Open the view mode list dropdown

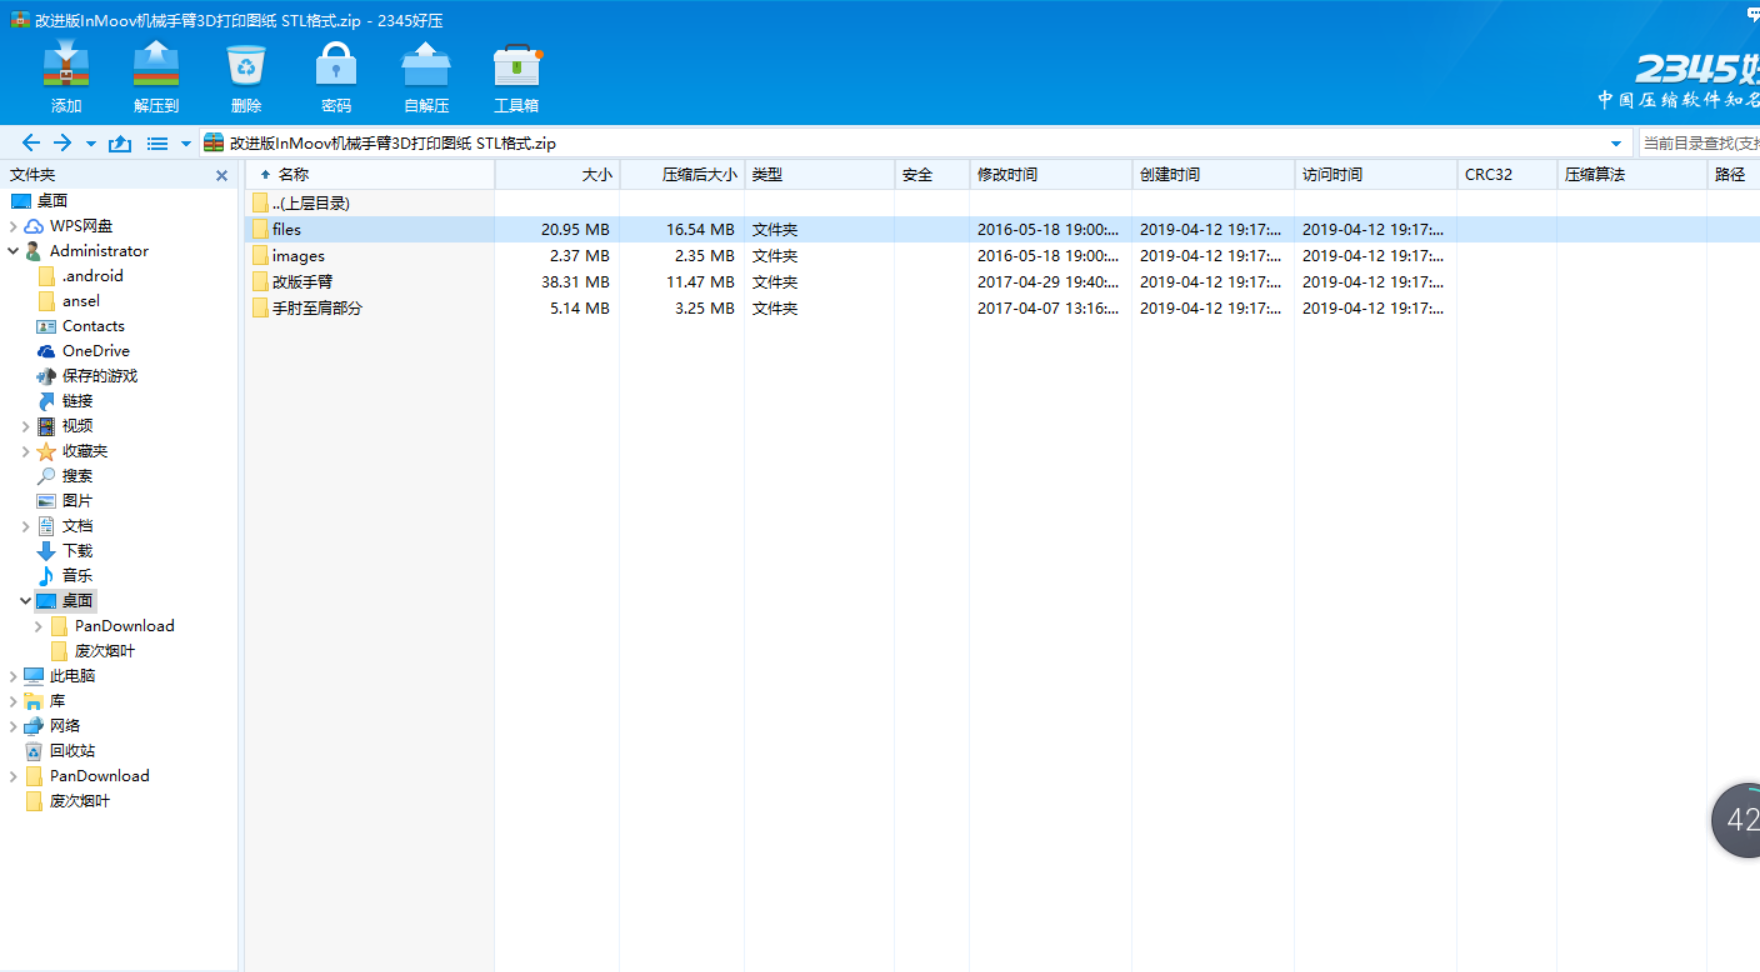point(185,144)
